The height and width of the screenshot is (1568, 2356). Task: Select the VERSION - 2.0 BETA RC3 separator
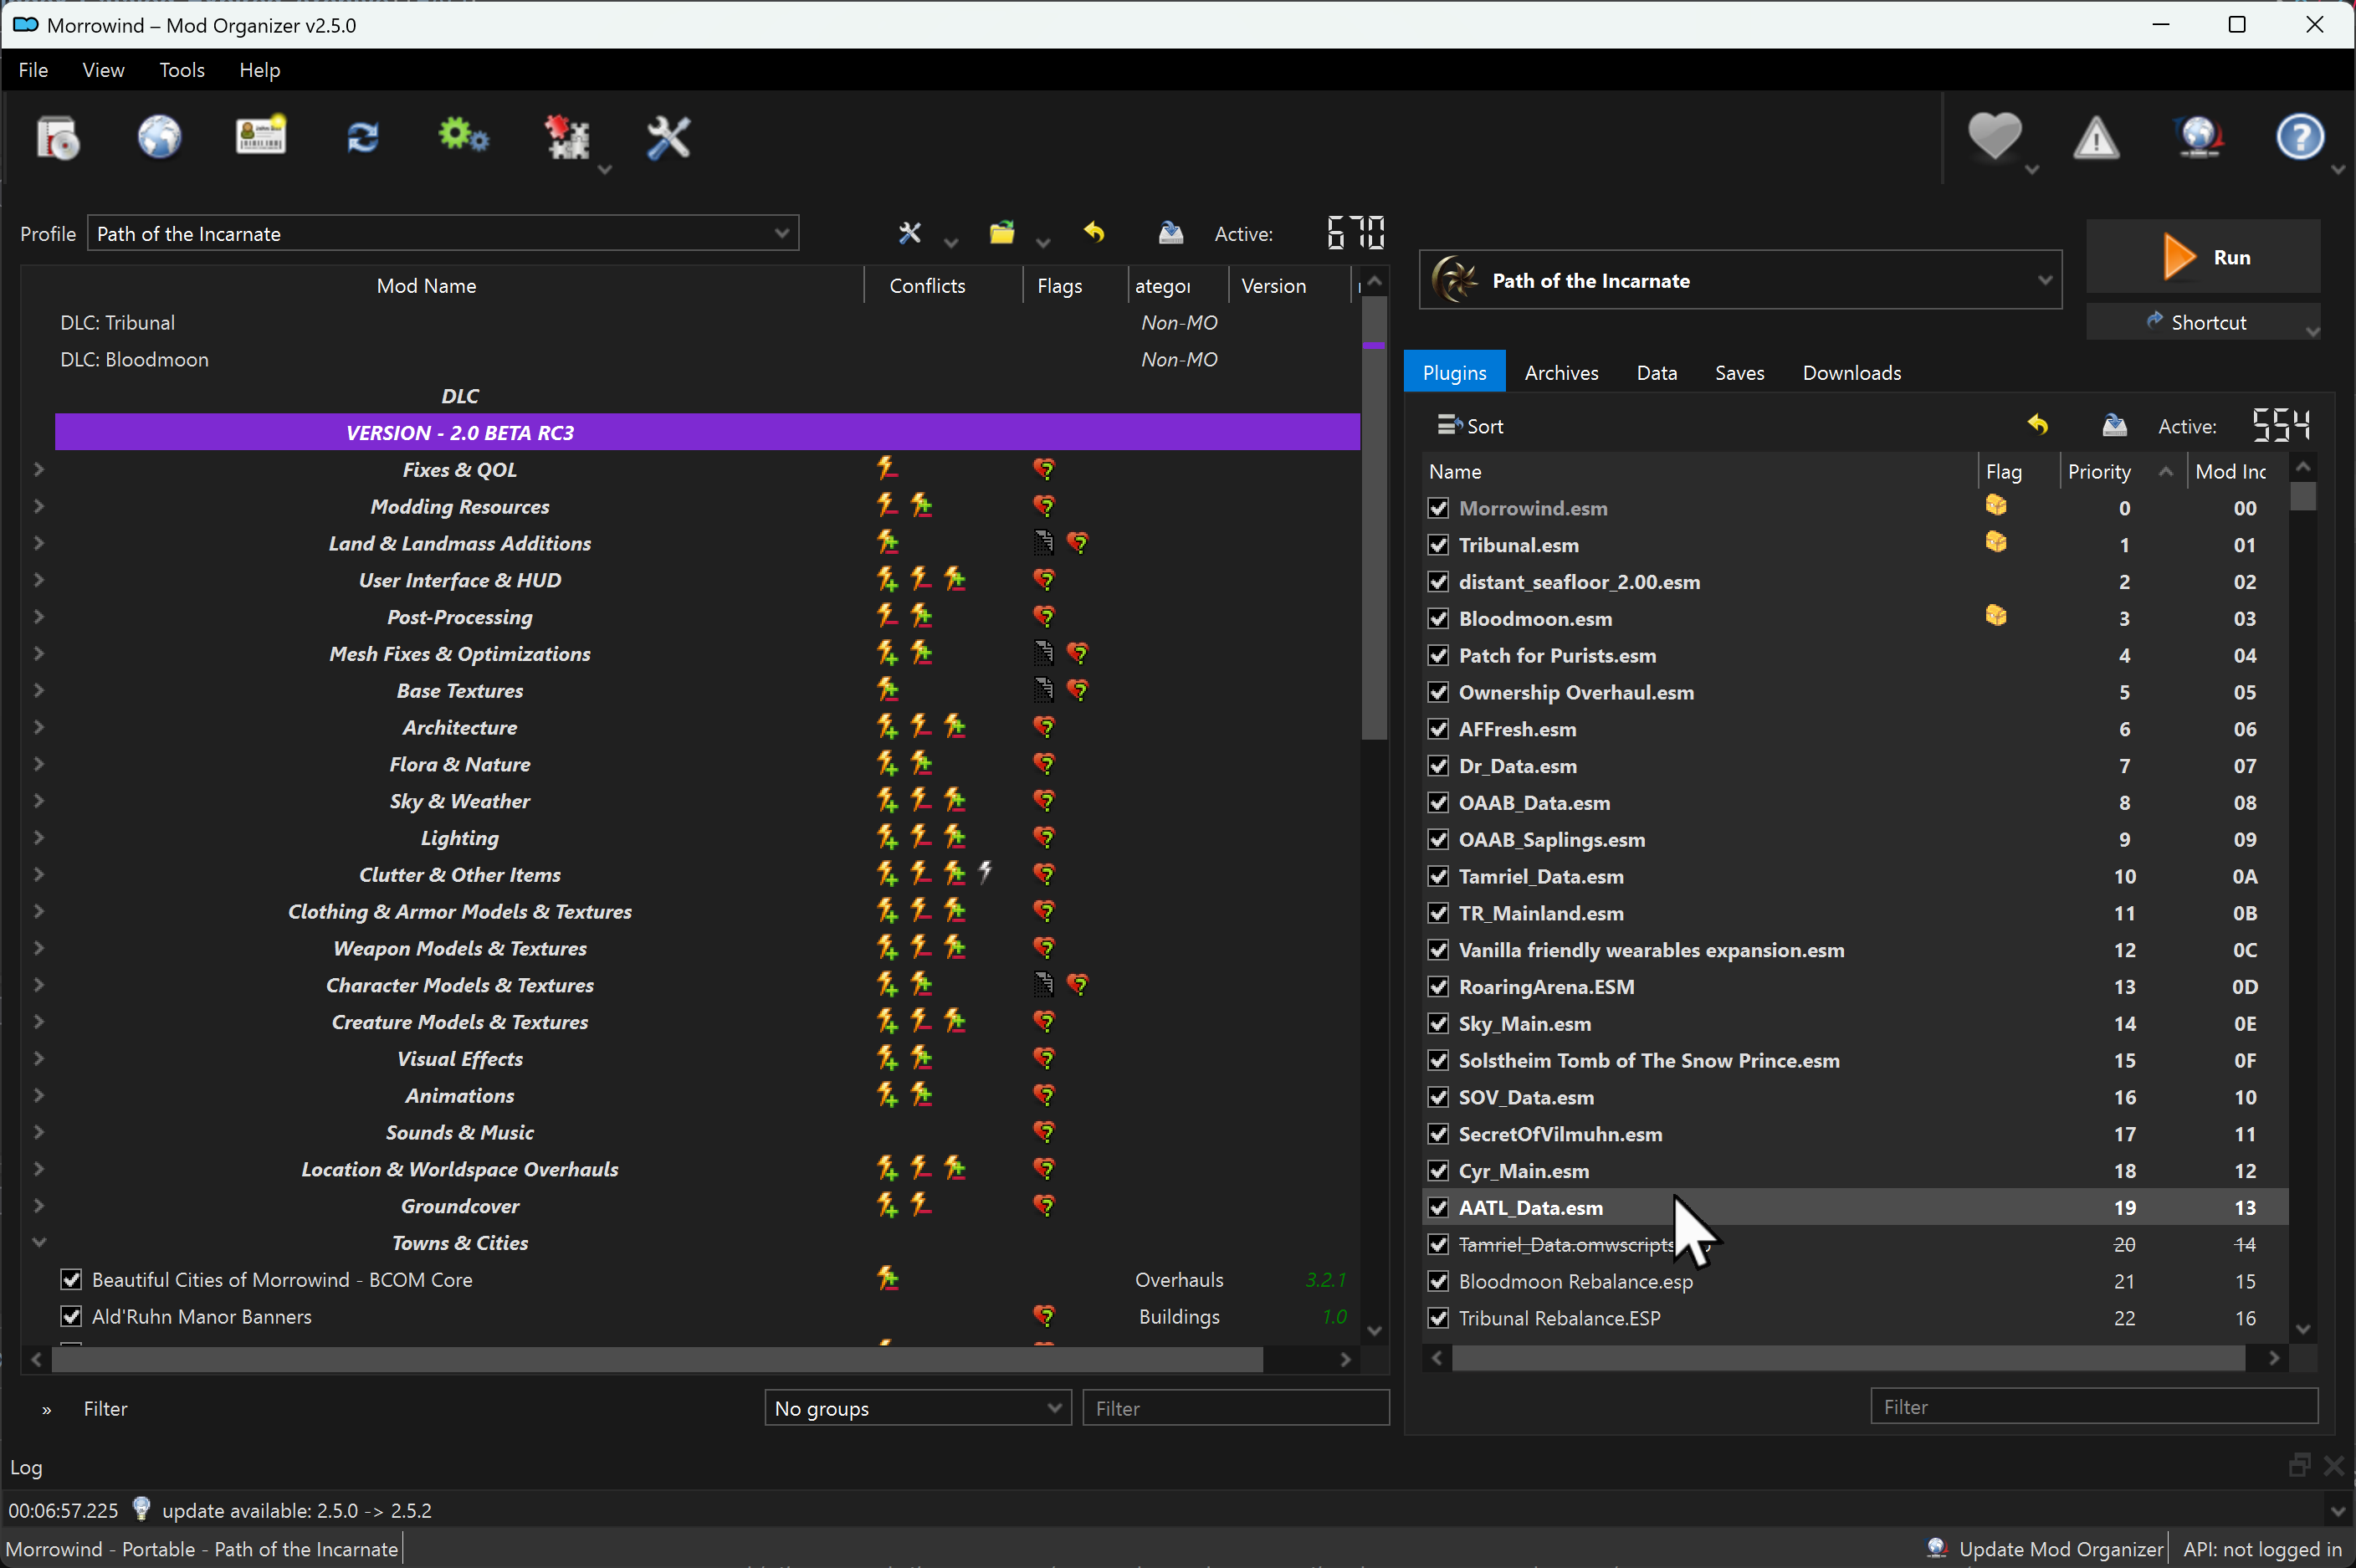click(x=707, y=432)
